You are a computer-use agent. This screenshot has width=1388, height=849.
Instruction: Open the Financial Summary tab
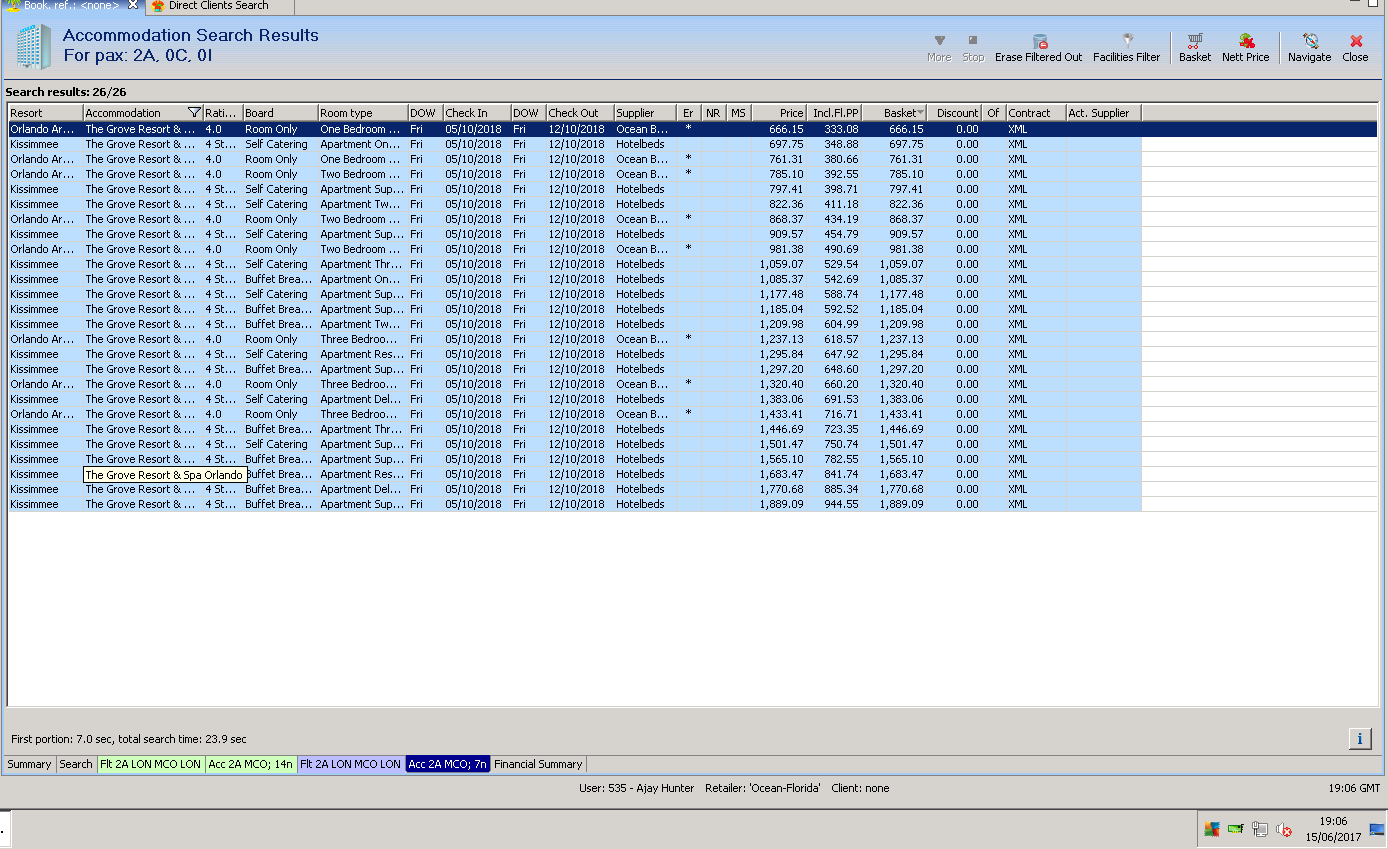pos(538,764)
